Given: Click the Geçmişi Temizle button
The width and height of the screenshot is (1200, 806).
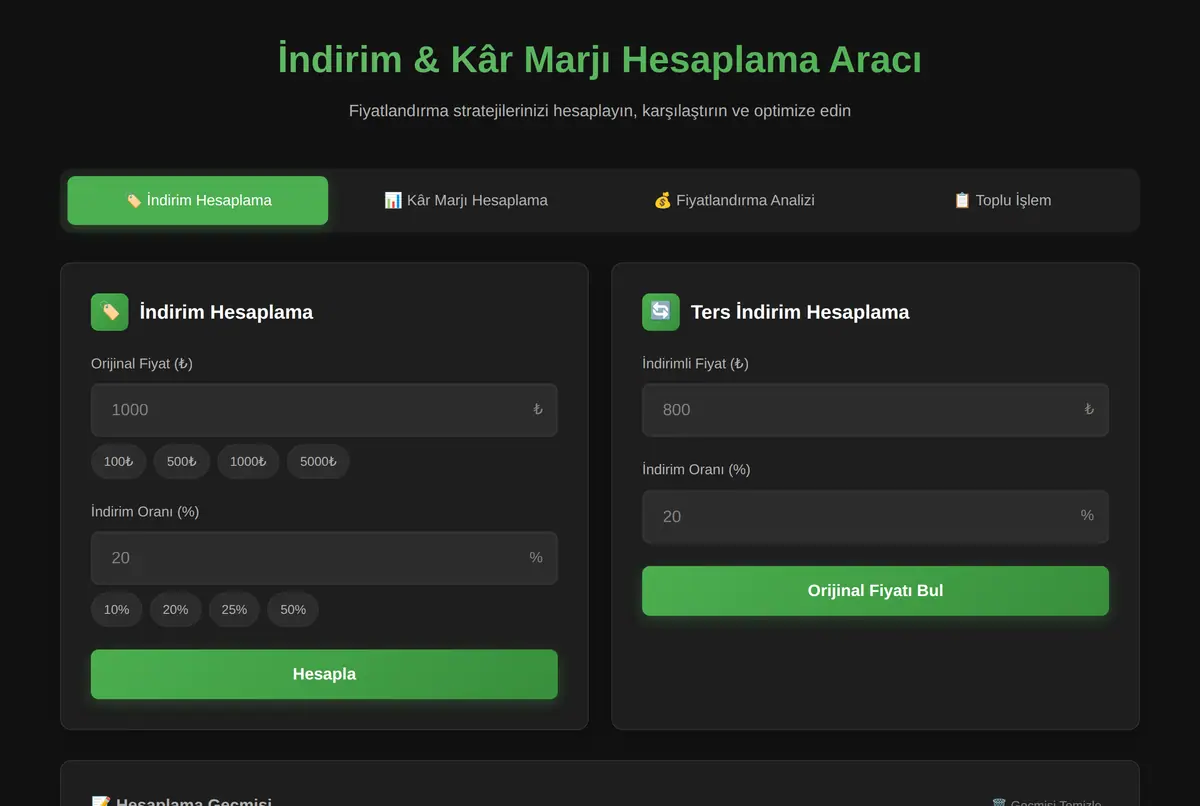Looking at the screenshot, I should (x=1048, y=801).
